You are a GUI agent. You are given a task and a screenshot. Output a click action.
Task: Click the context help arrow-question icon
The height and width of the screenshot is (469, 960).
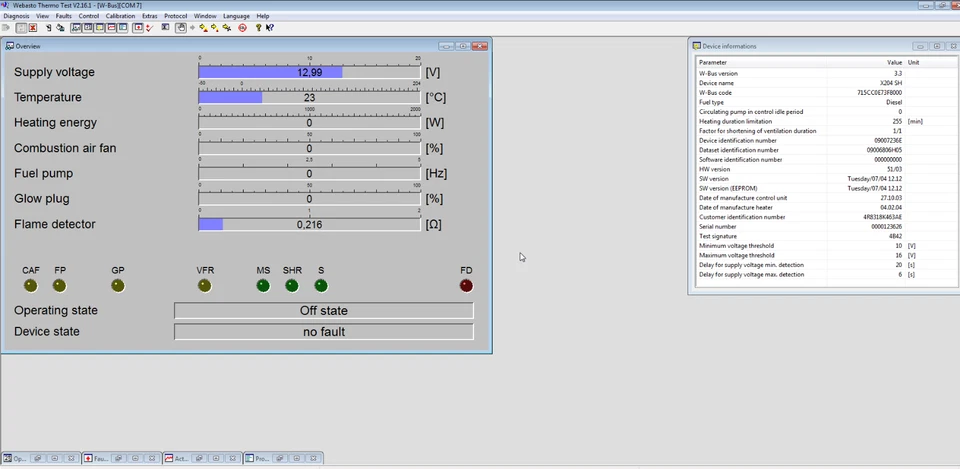click(x=269, y=28)
